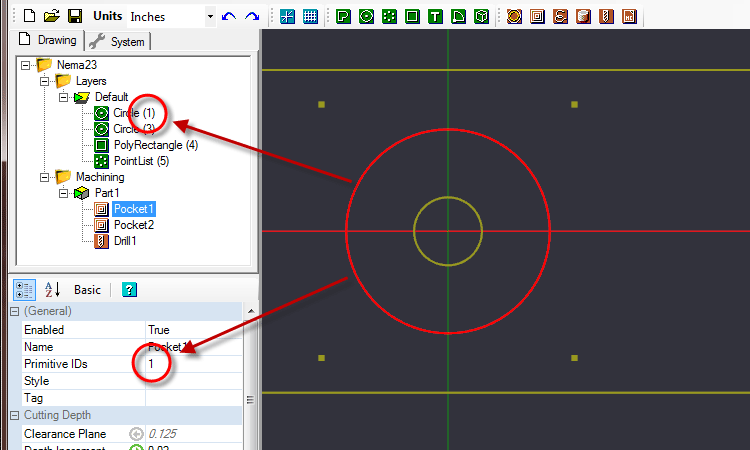Image resolution: width=750 pixels, height=450 pixels.
Task: Select the Text drawing tool
Action: tap(436, 16)
